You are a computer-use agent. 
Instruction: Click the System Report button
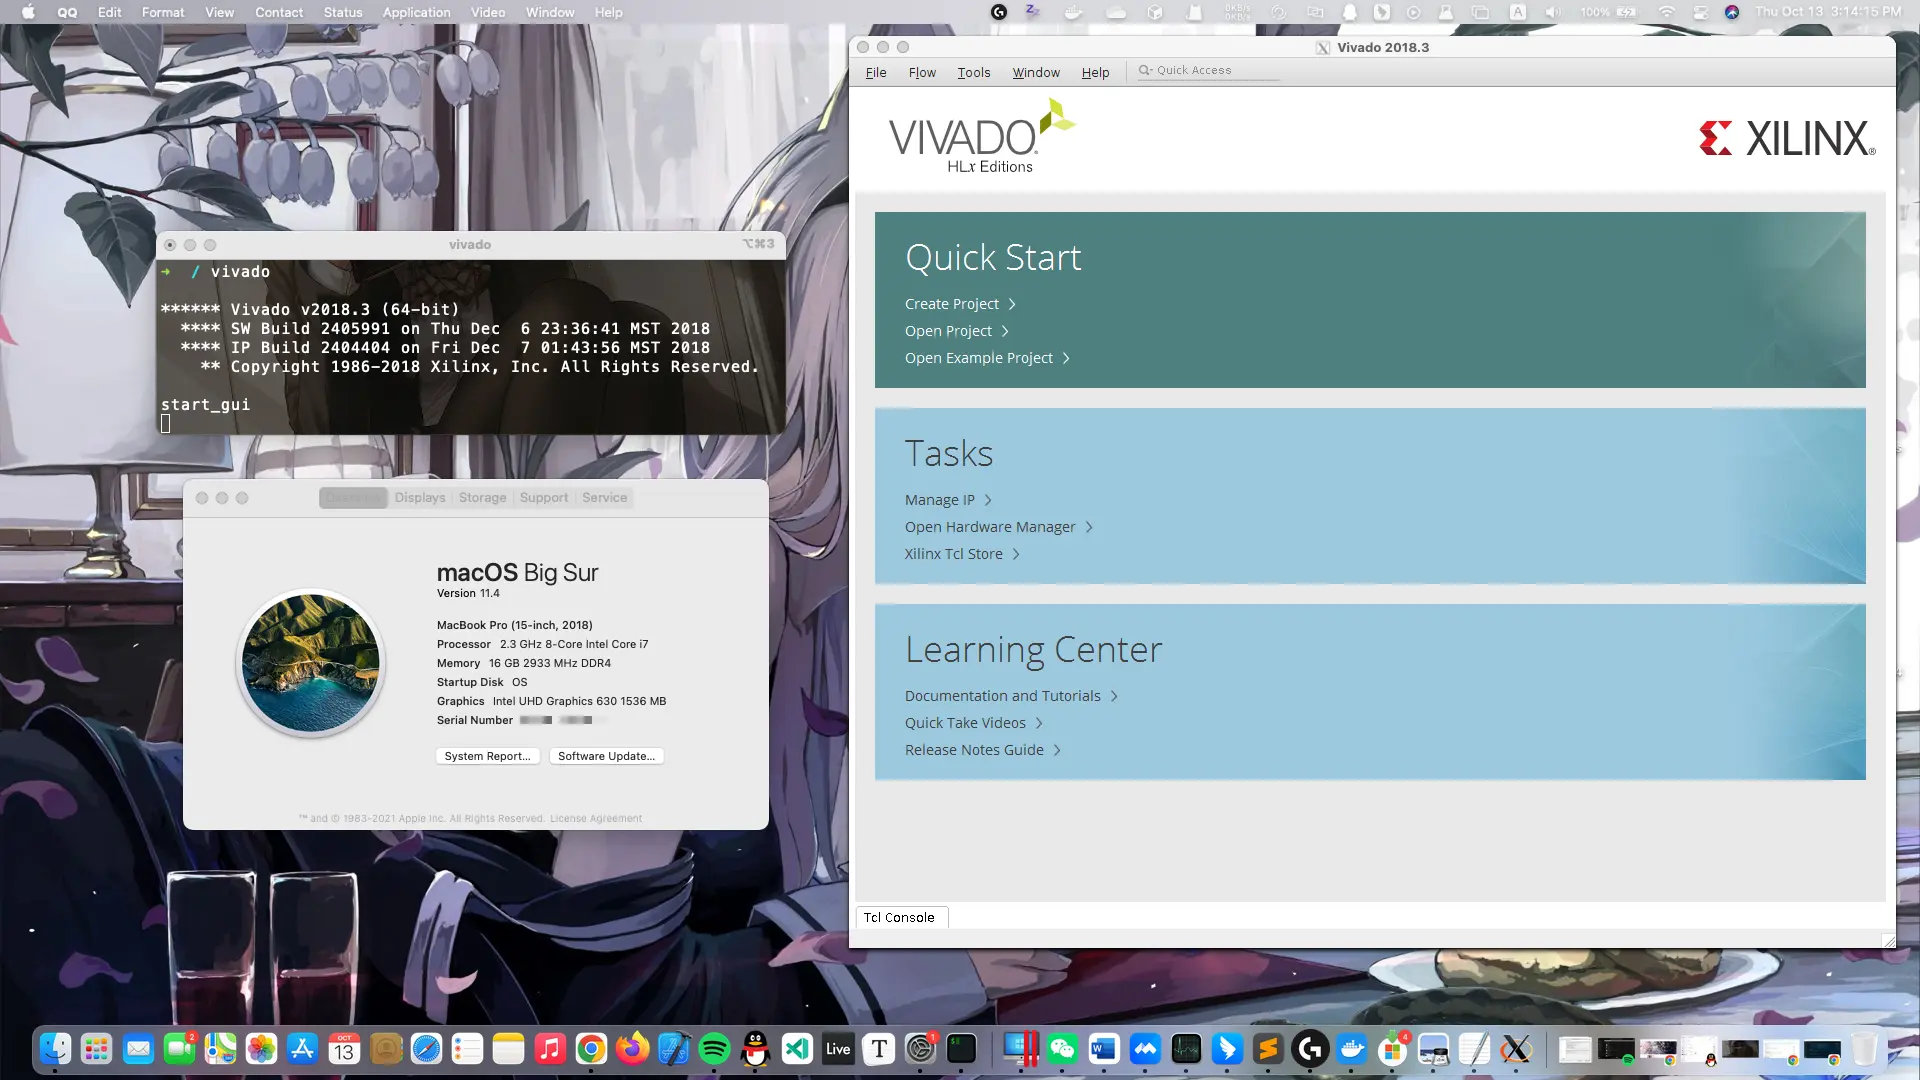487,756
